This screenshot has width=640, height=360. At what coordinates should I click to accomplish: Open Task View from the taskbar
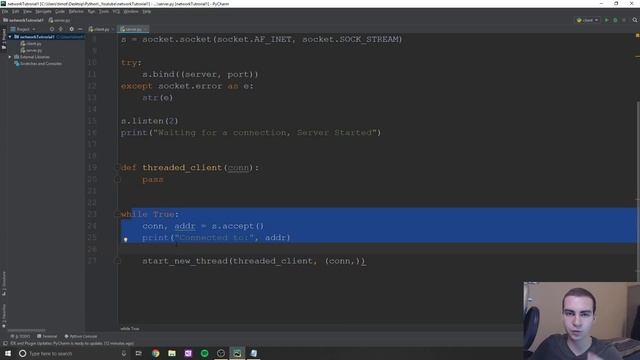[139, 353]
